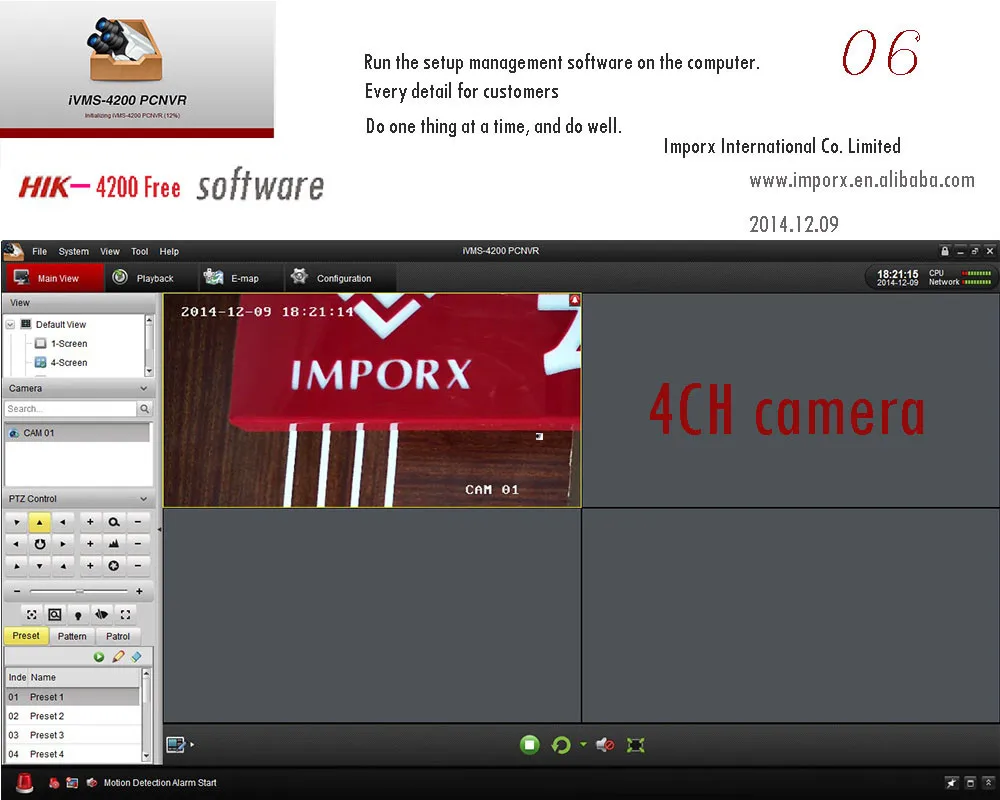1000x800 pixels.
Task: Collapse the PTZ Control panel chevron
Action: tap(143, 499)
